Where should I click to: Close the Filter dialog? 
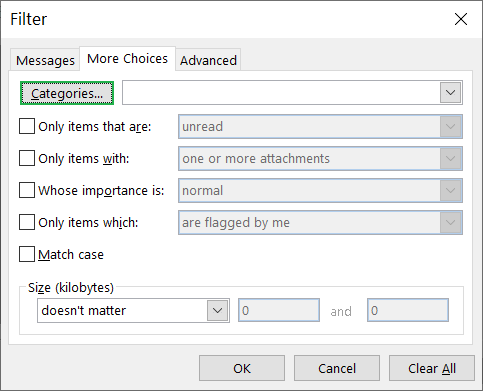click(461, 19)
